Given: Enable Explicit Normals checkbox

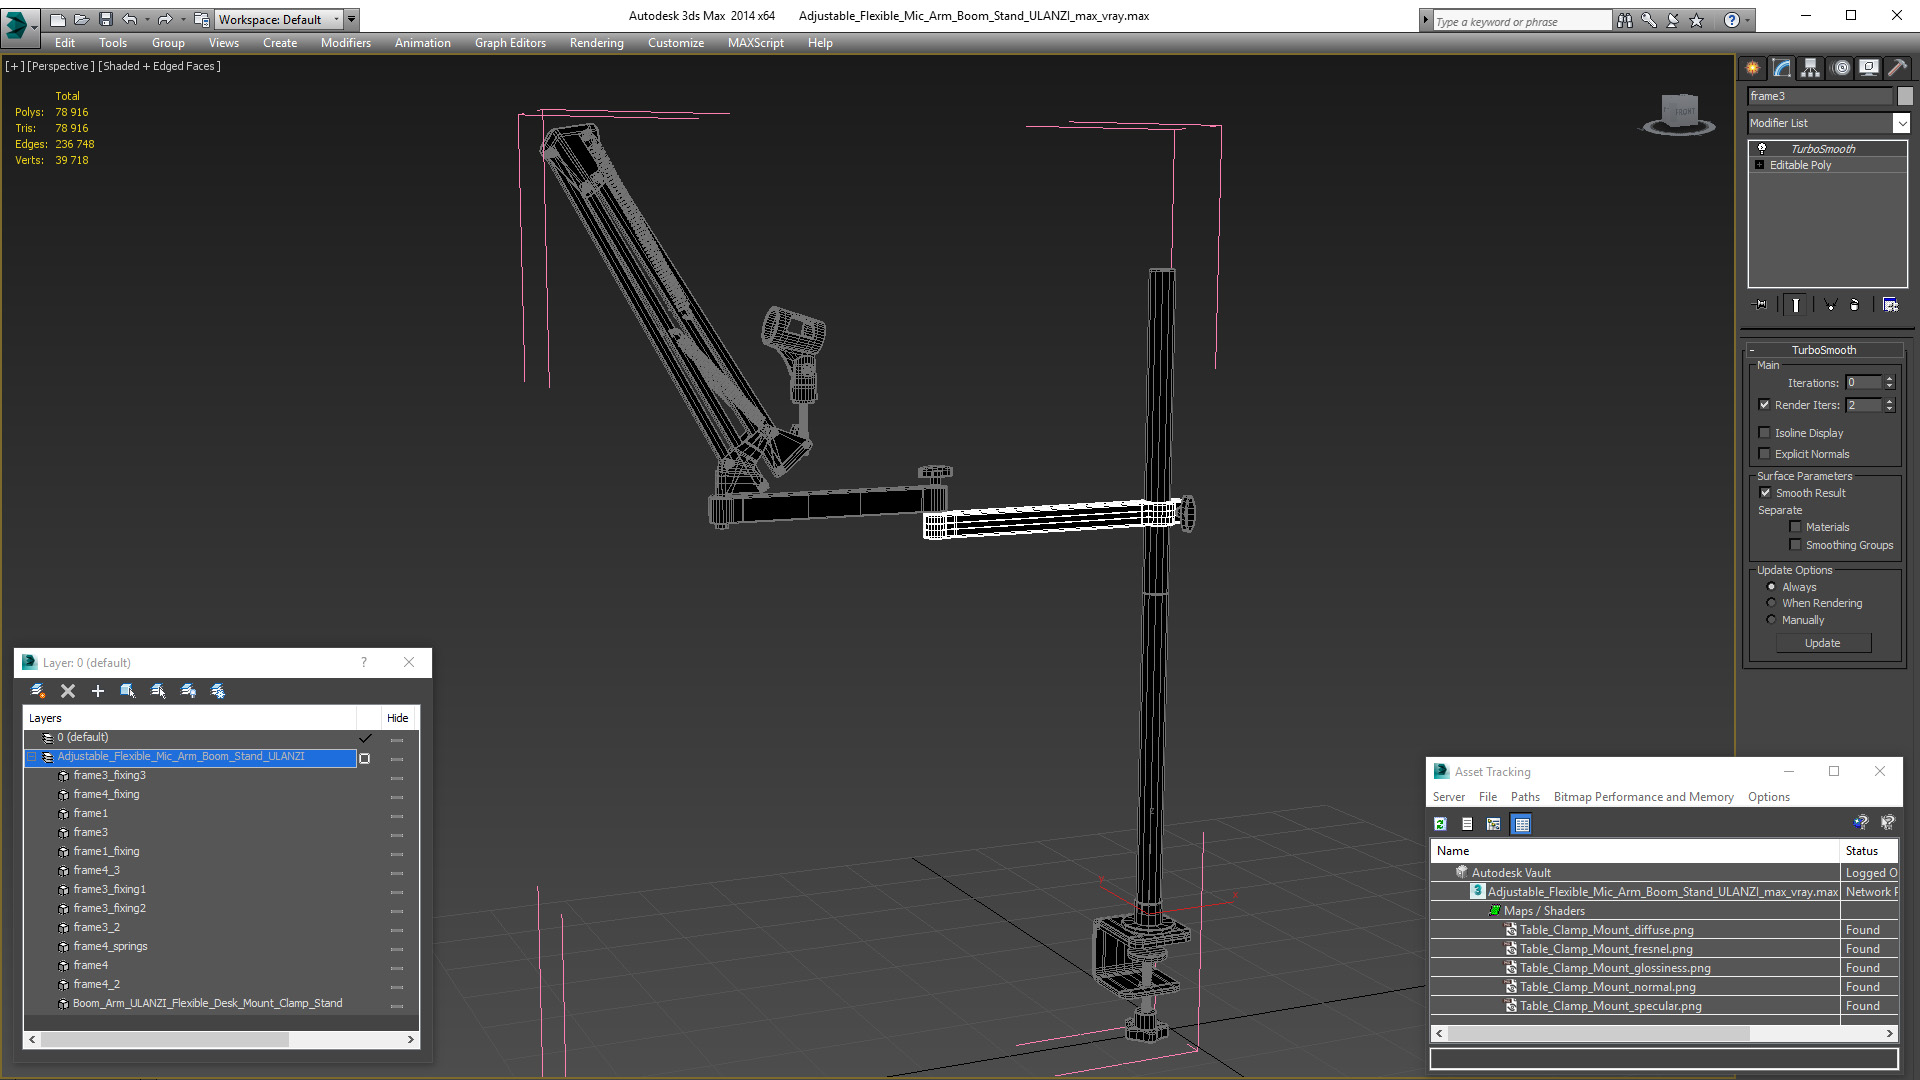Looking at the screenshot, I should point(1765,454).
